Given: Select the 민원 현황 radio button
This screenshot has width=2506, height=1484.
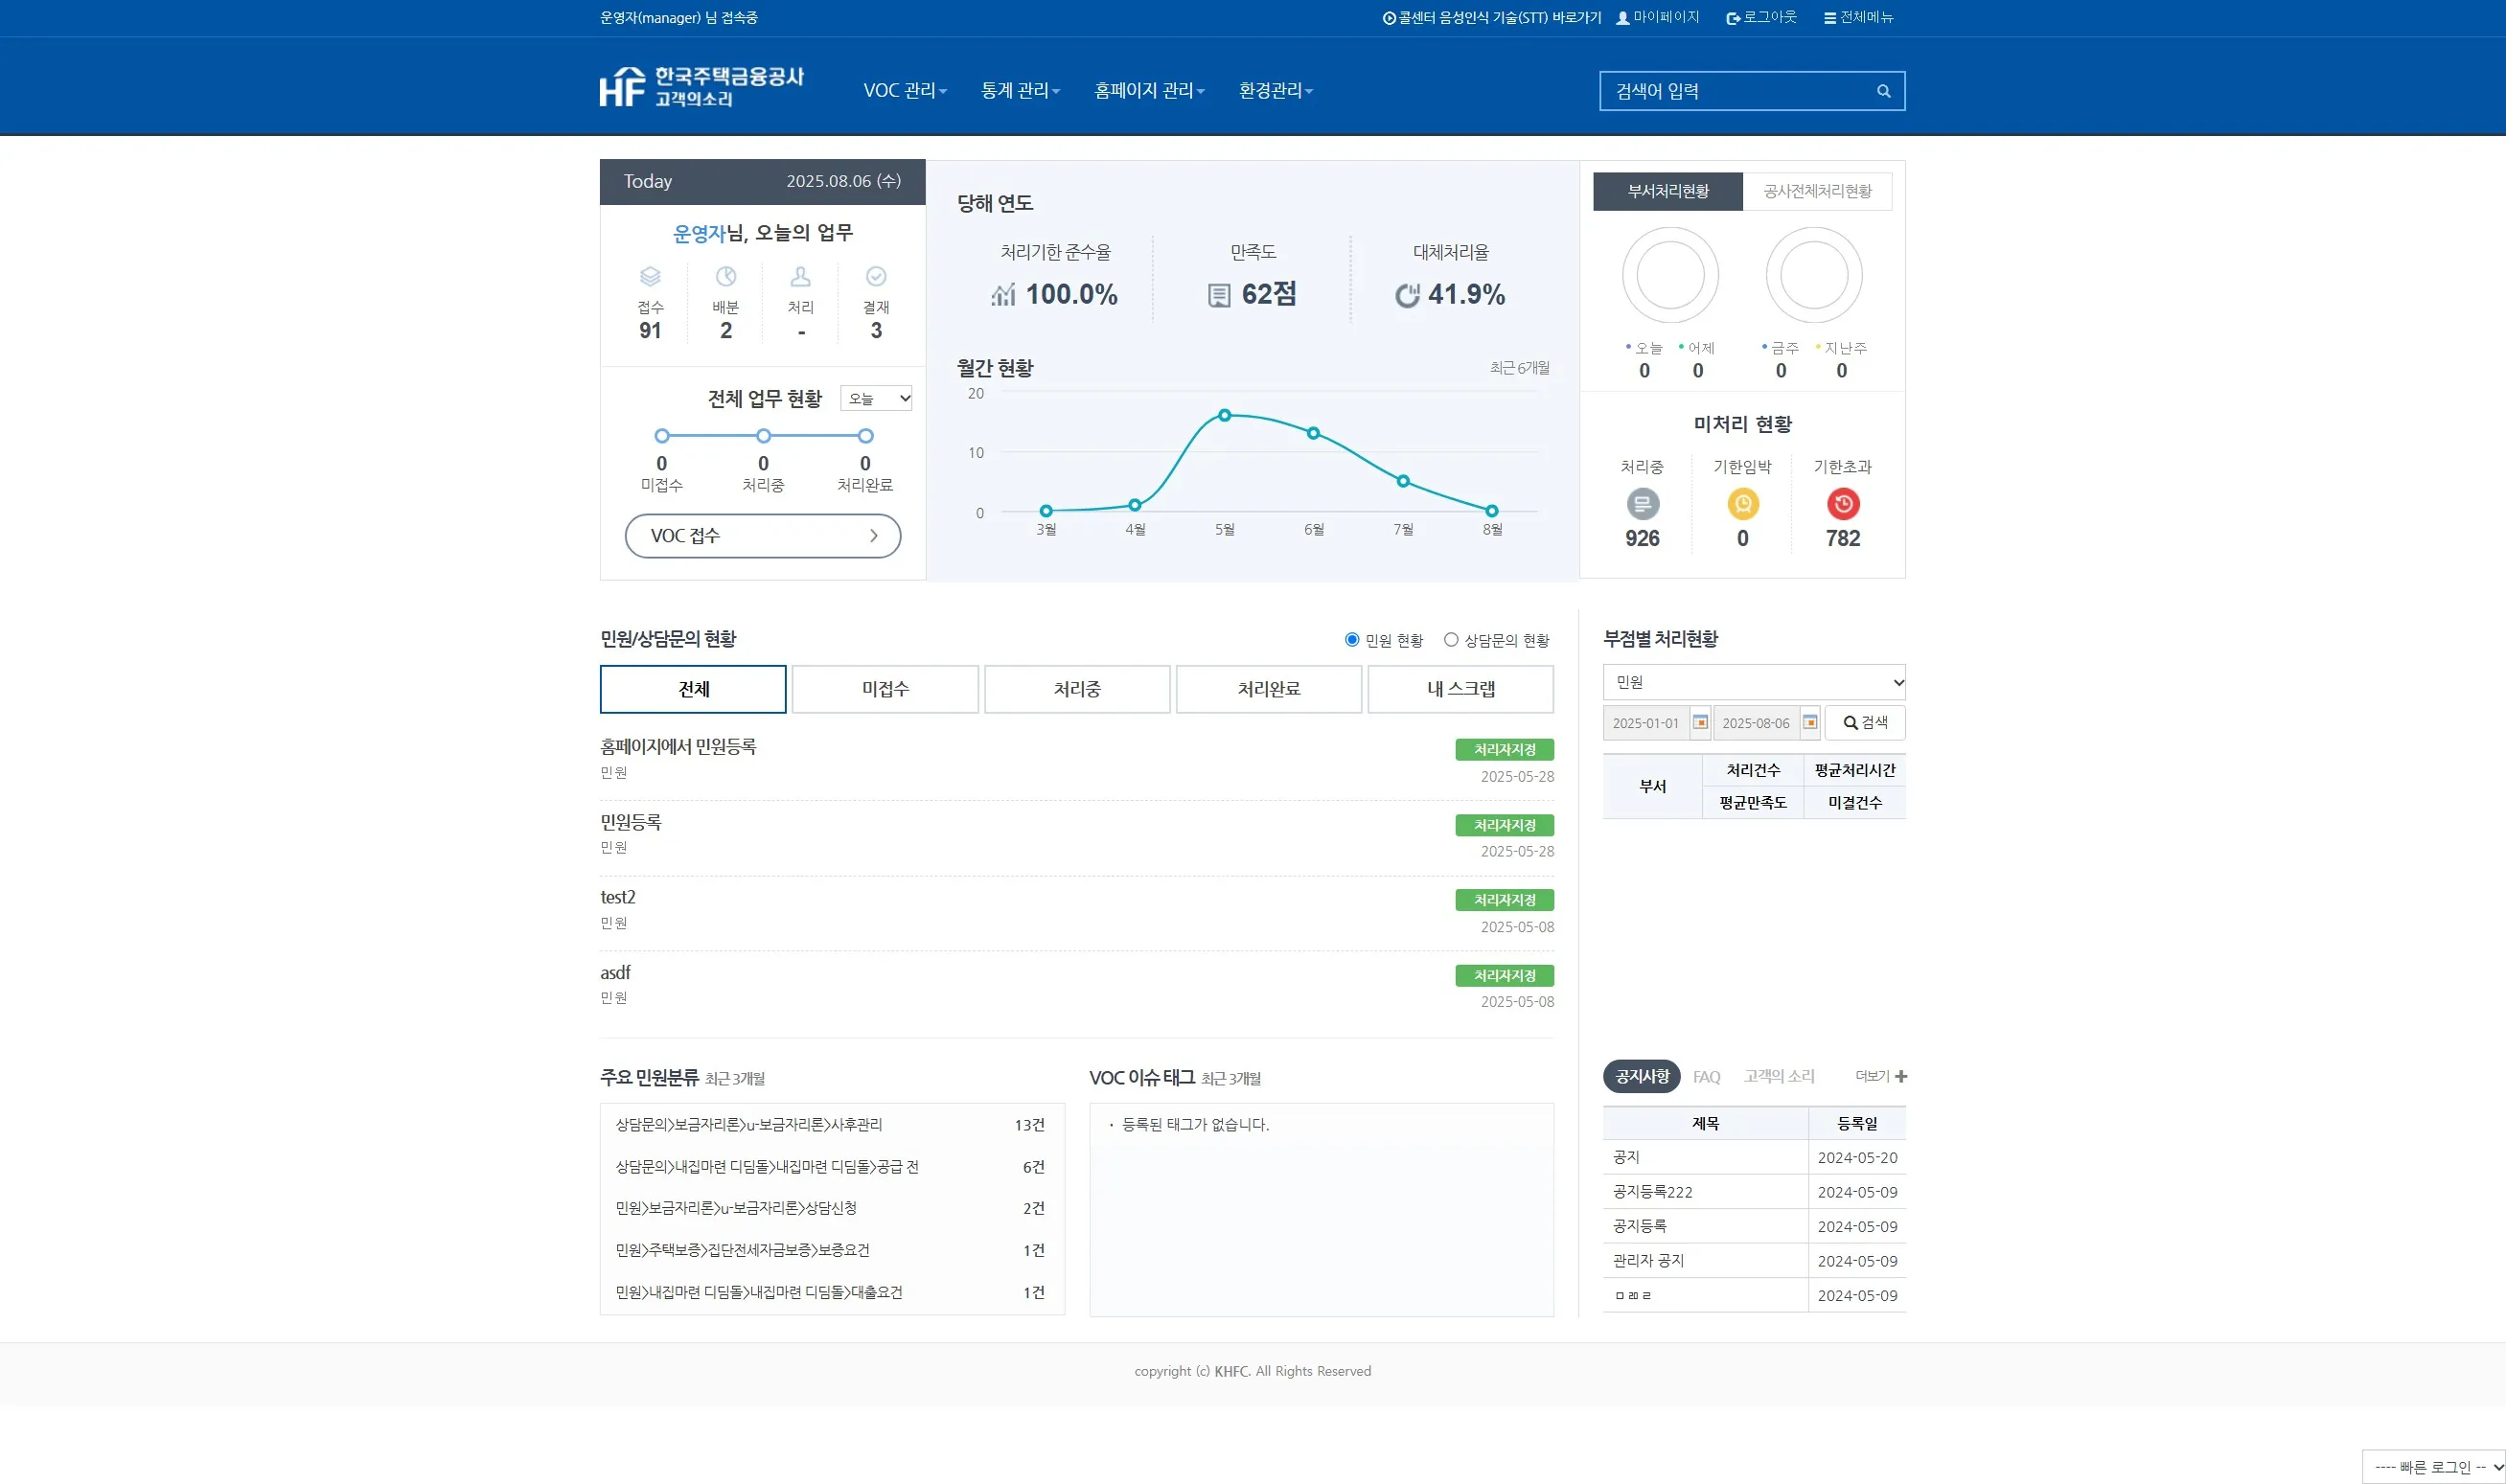Looking at the screenshot, I should pyautogui.click(x=1352, y=639).
